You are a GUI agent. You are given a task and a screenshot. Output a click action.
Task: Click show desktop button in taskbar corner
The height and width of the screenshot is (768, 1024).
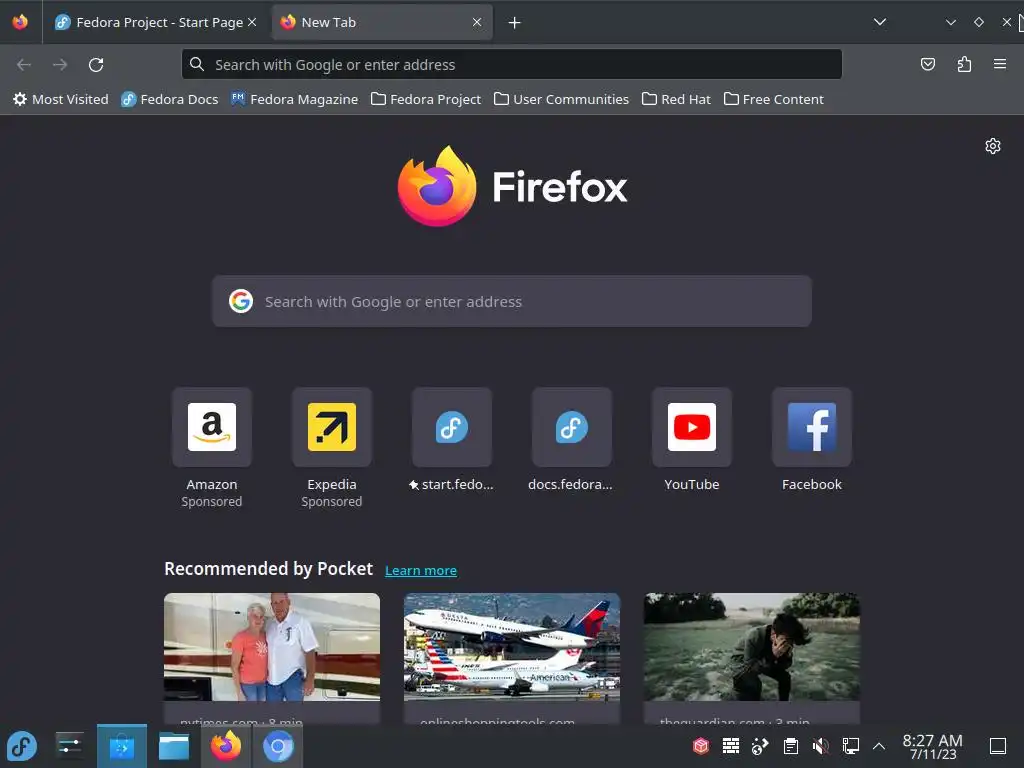[998, 746]
